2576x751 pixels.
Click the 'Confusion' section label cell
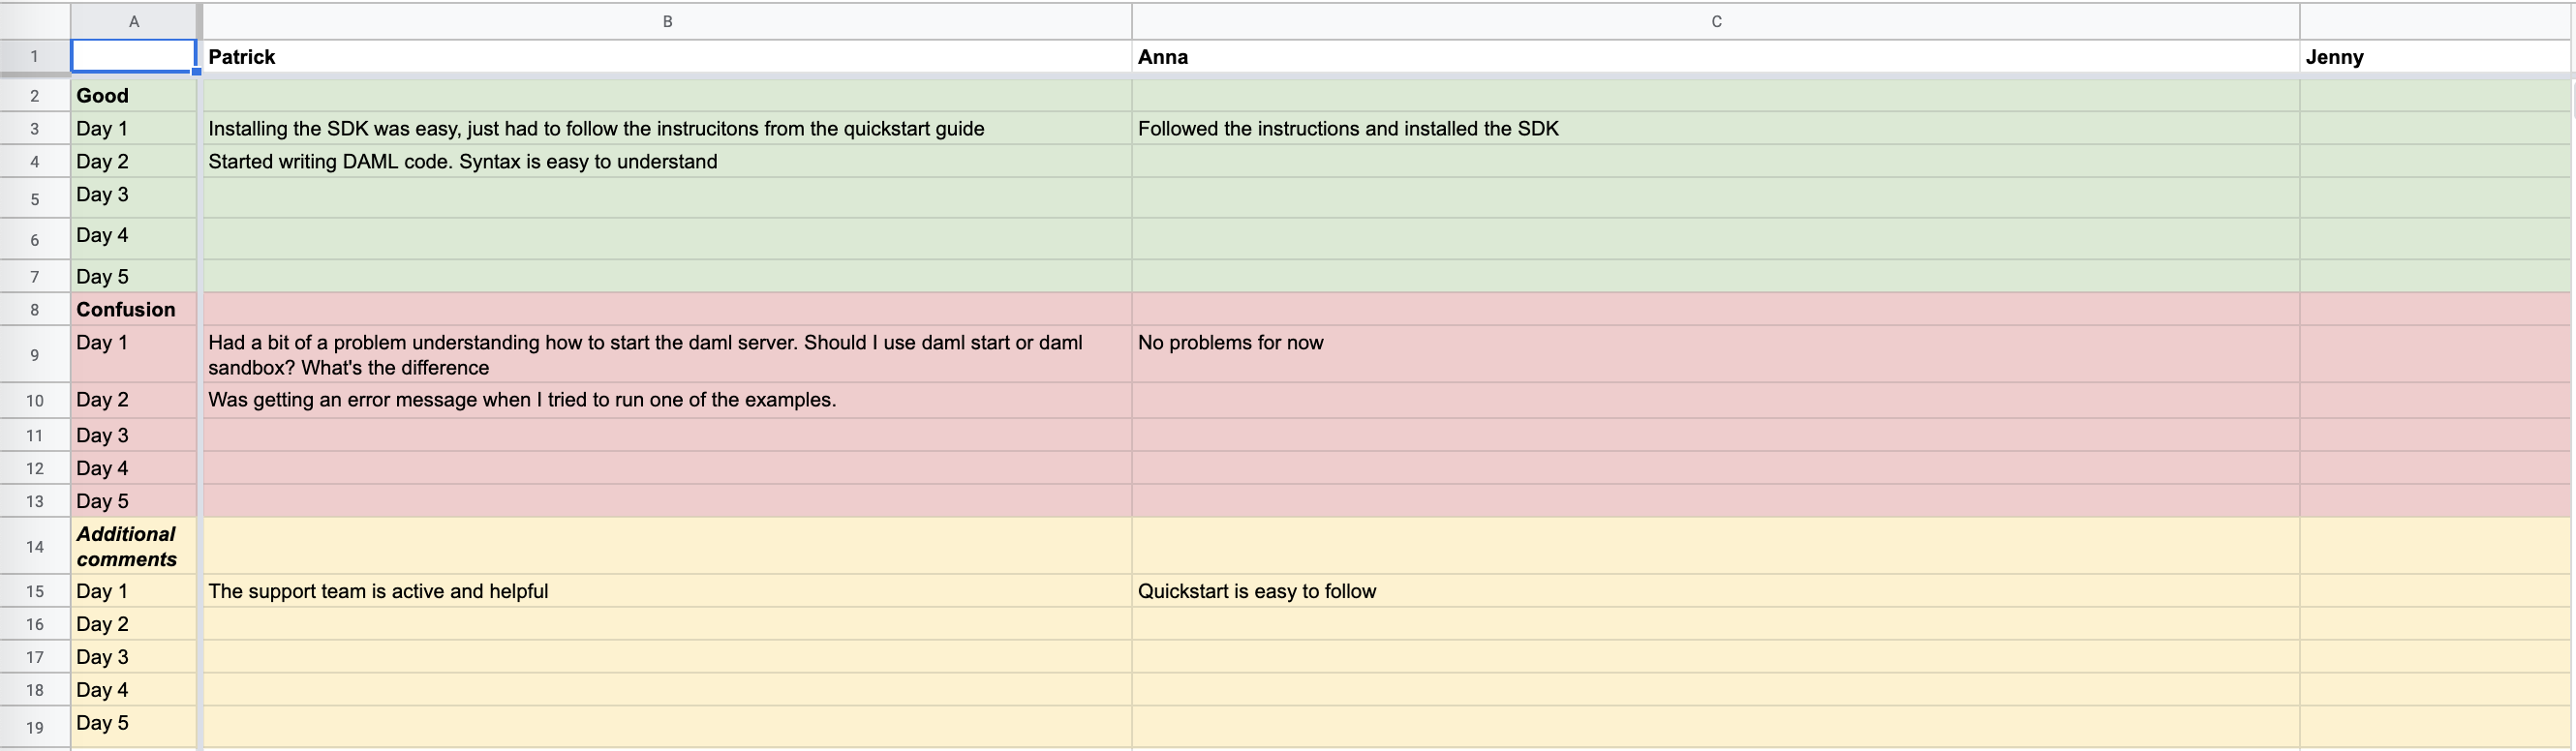[134, 309]
